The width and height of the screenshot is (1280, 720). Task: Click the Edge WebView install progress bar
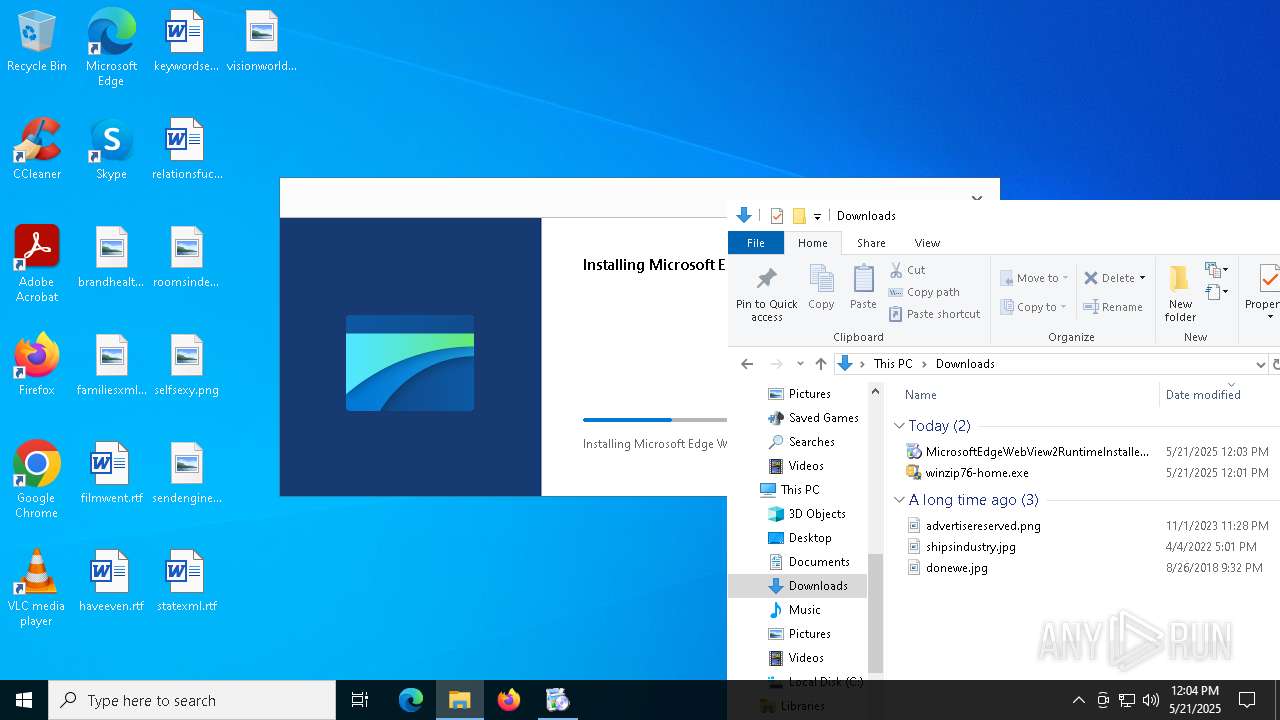pos(655,420)
